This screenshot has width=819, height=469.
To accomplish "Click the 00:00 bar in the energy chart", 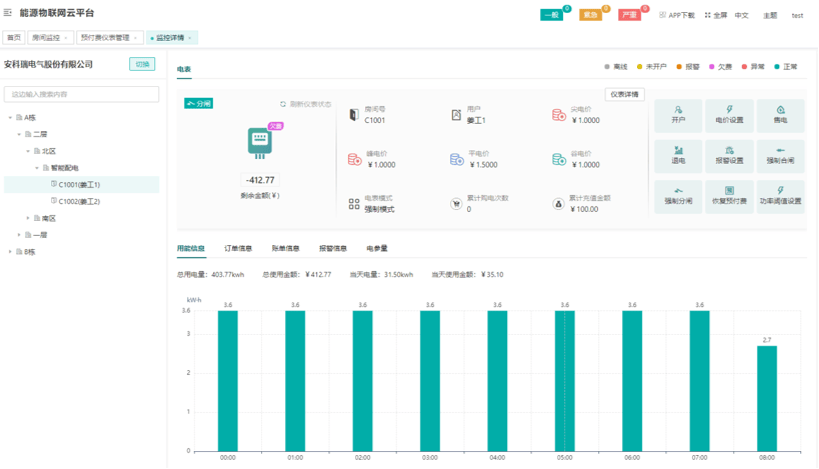I will [228, 380].
